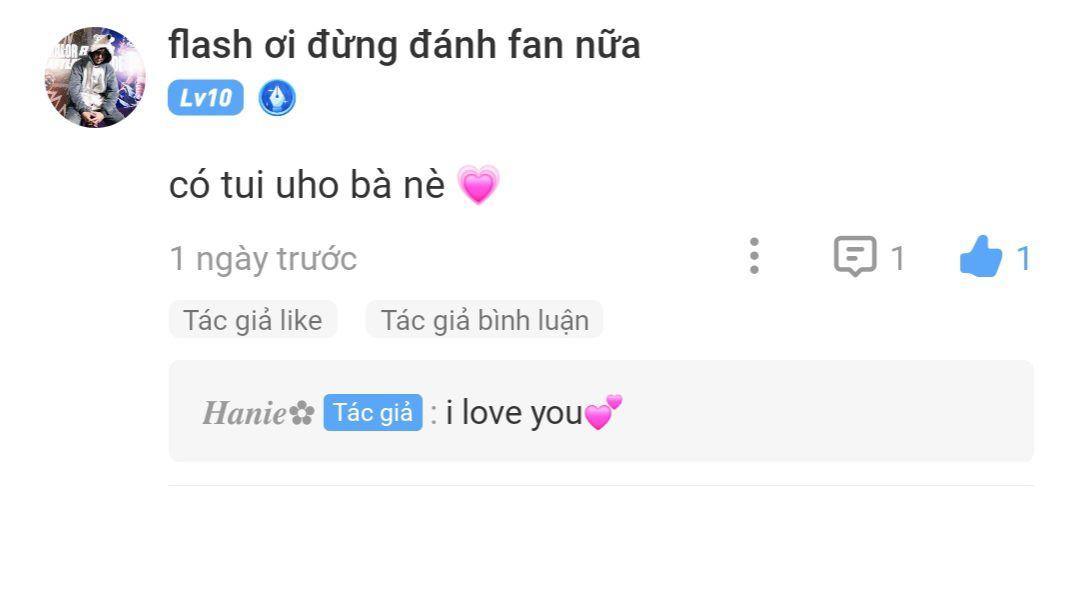
Task: Click the blue "Tác giả" label
Action: tap(373, 412)
